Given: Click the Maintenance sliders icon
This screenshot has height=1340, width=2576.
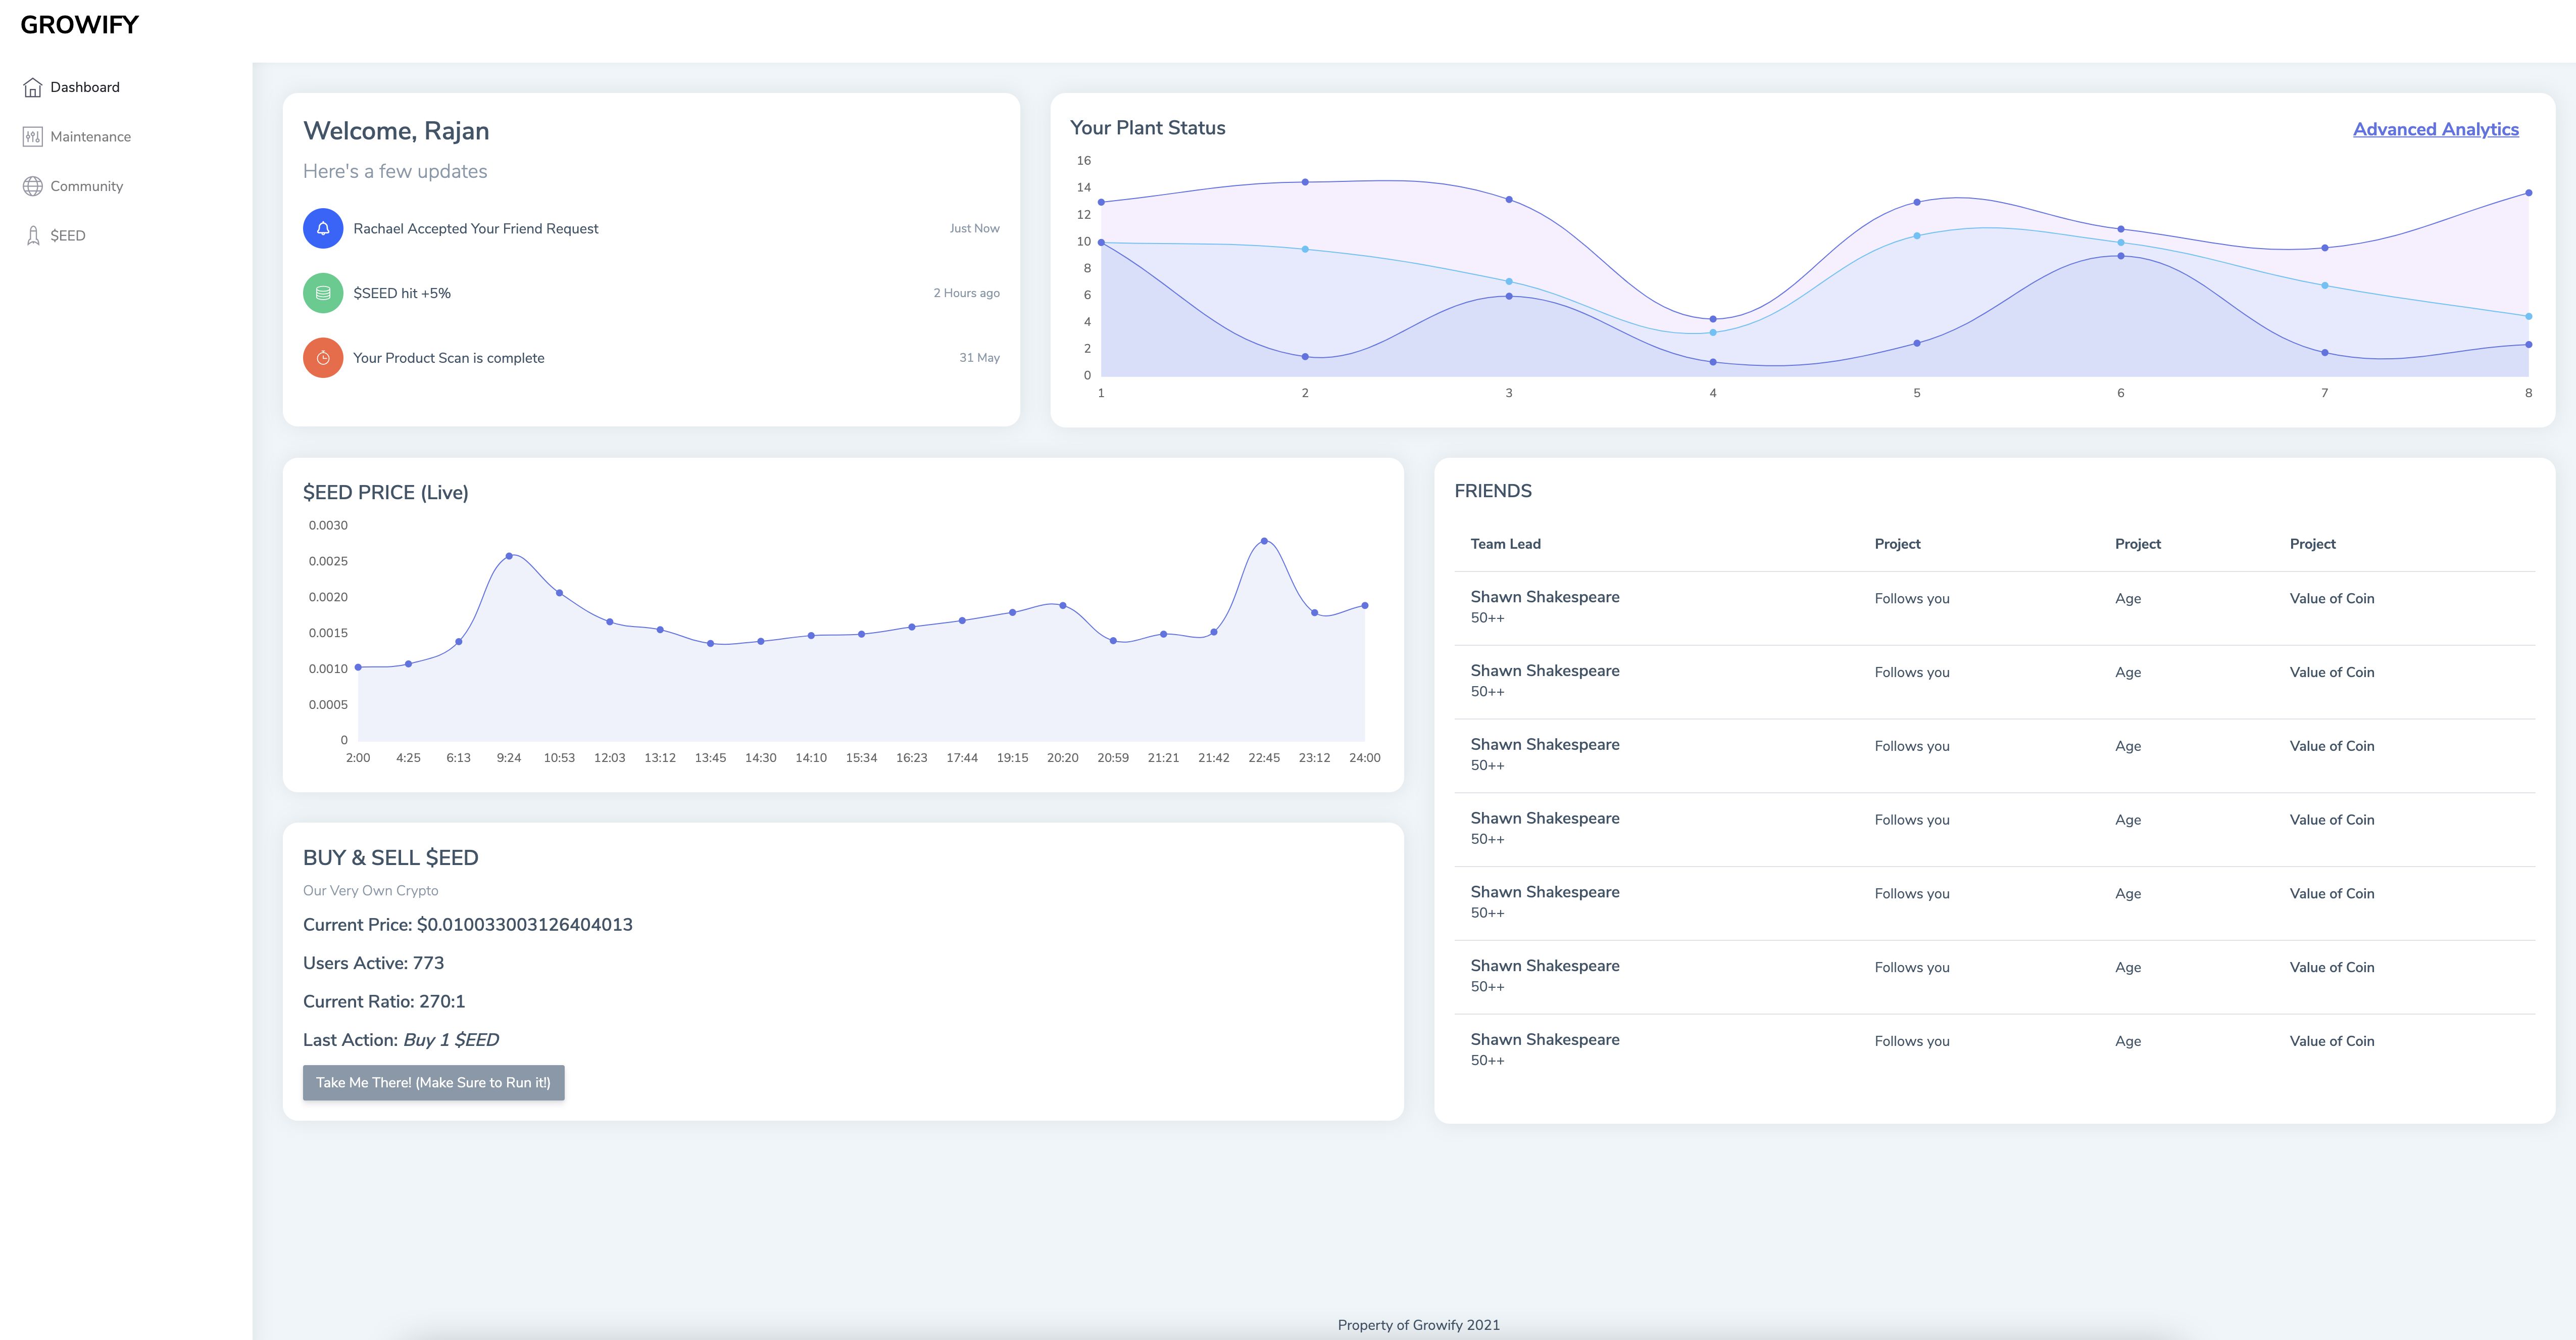Looking at the screenshot, I should [x=32, y=137].
